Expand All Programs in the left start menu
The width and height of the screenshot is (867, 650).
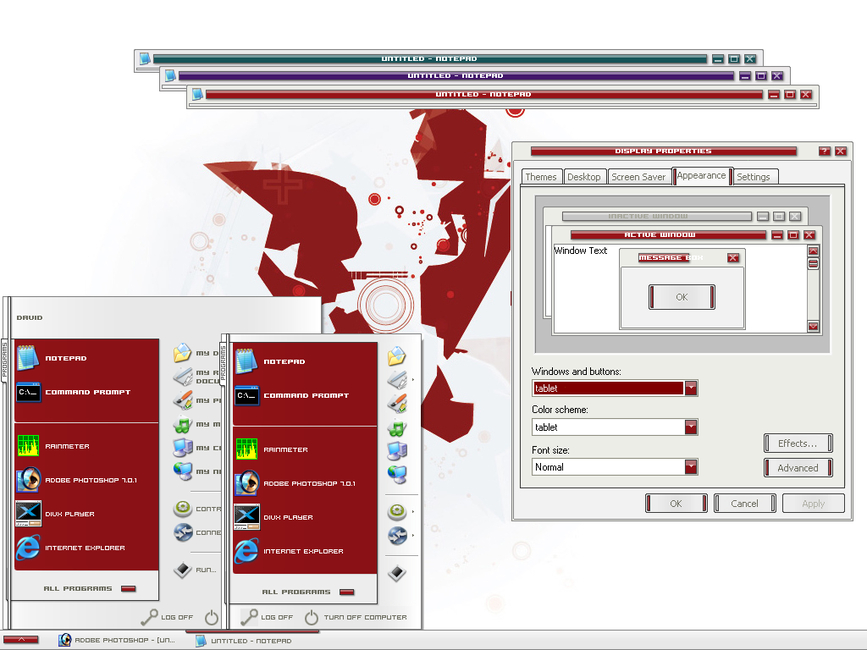click(x=90, y=589)
